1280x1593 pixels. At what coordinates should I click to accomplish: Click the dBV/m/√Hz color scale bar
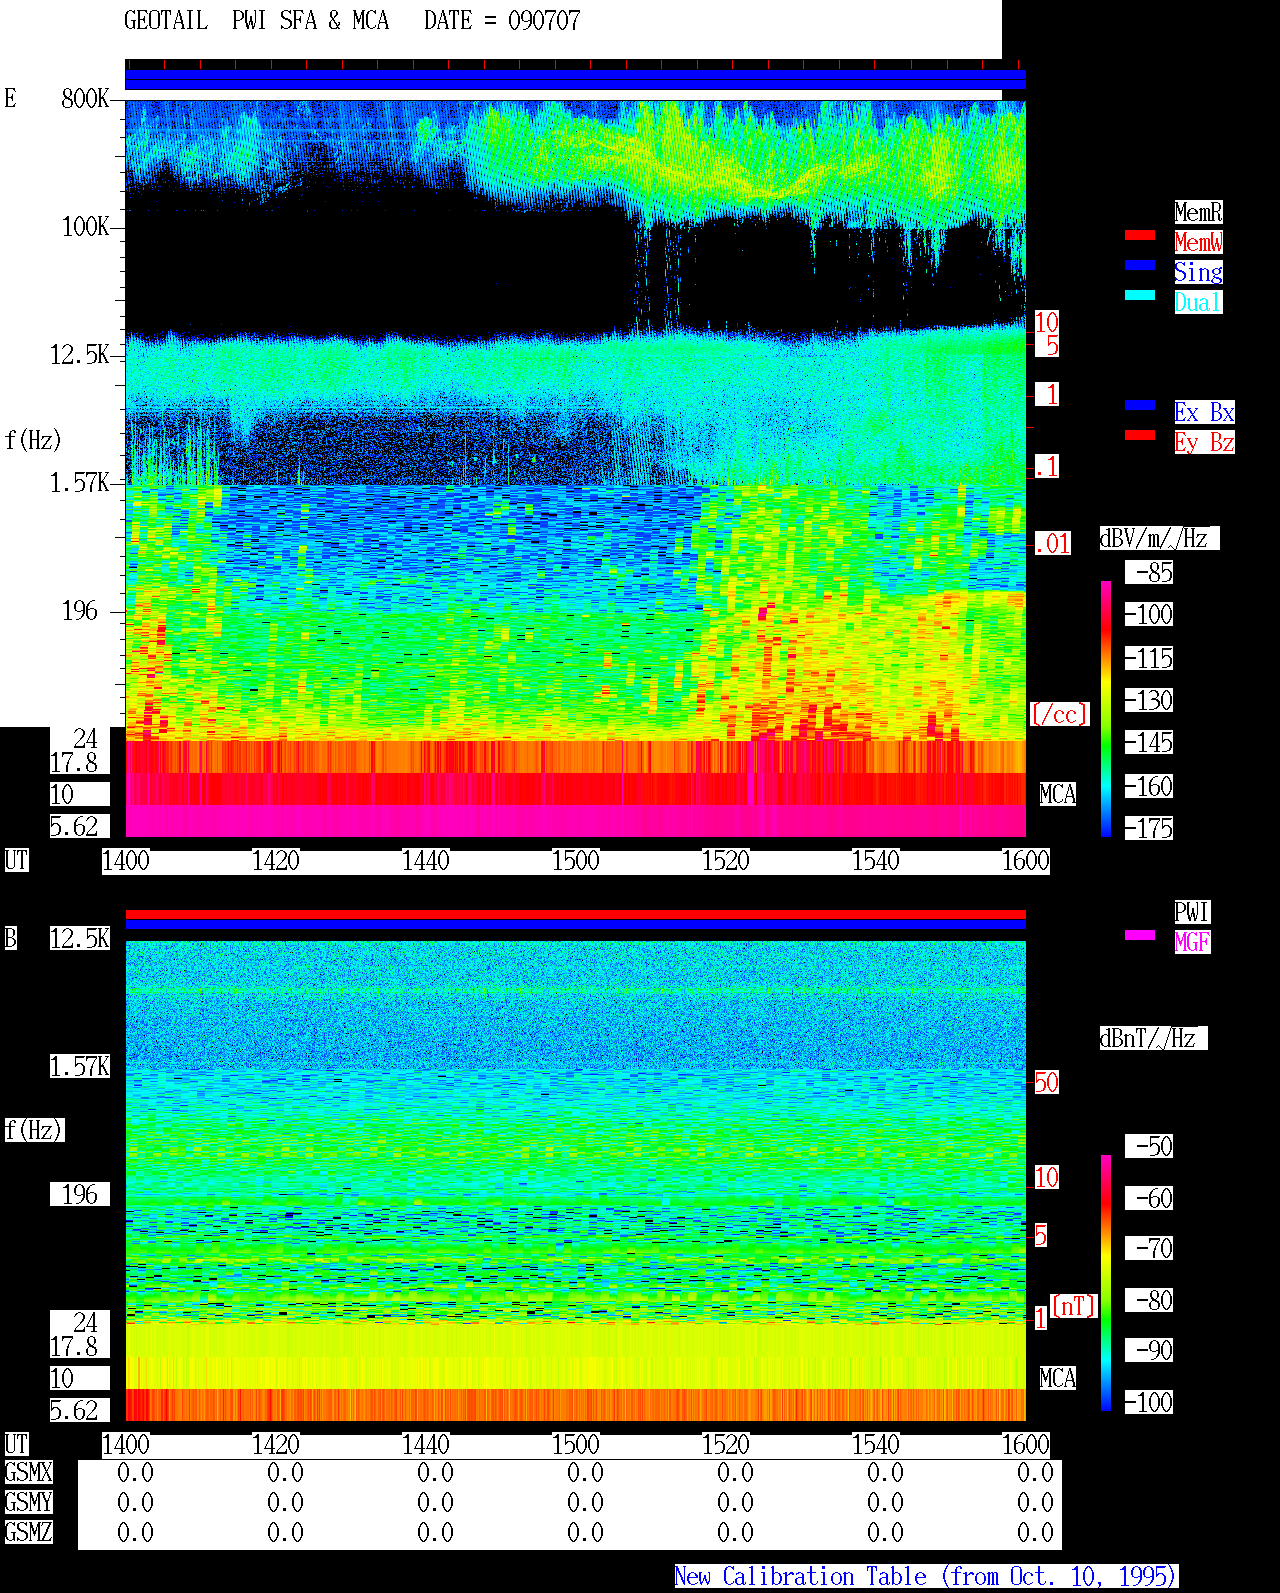[x=1106, y=708]
